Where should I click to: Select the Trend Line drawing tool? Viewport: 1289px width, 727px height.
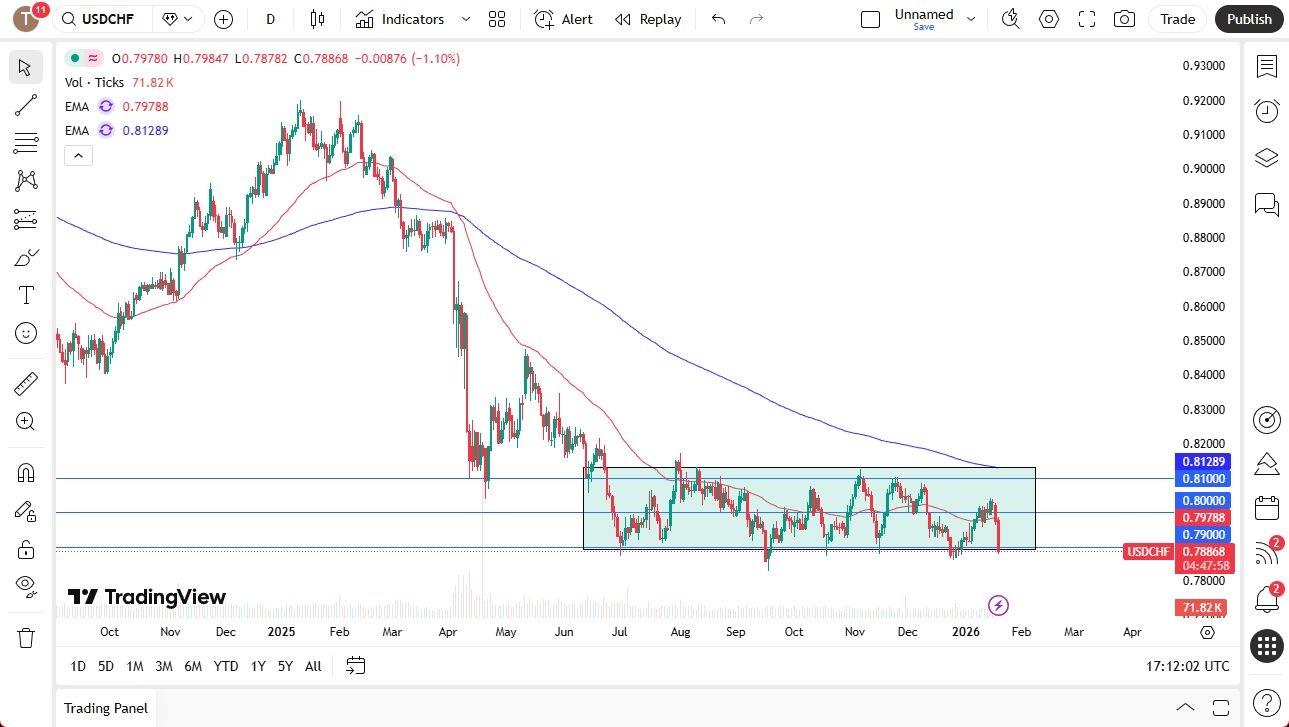[25, 105]
